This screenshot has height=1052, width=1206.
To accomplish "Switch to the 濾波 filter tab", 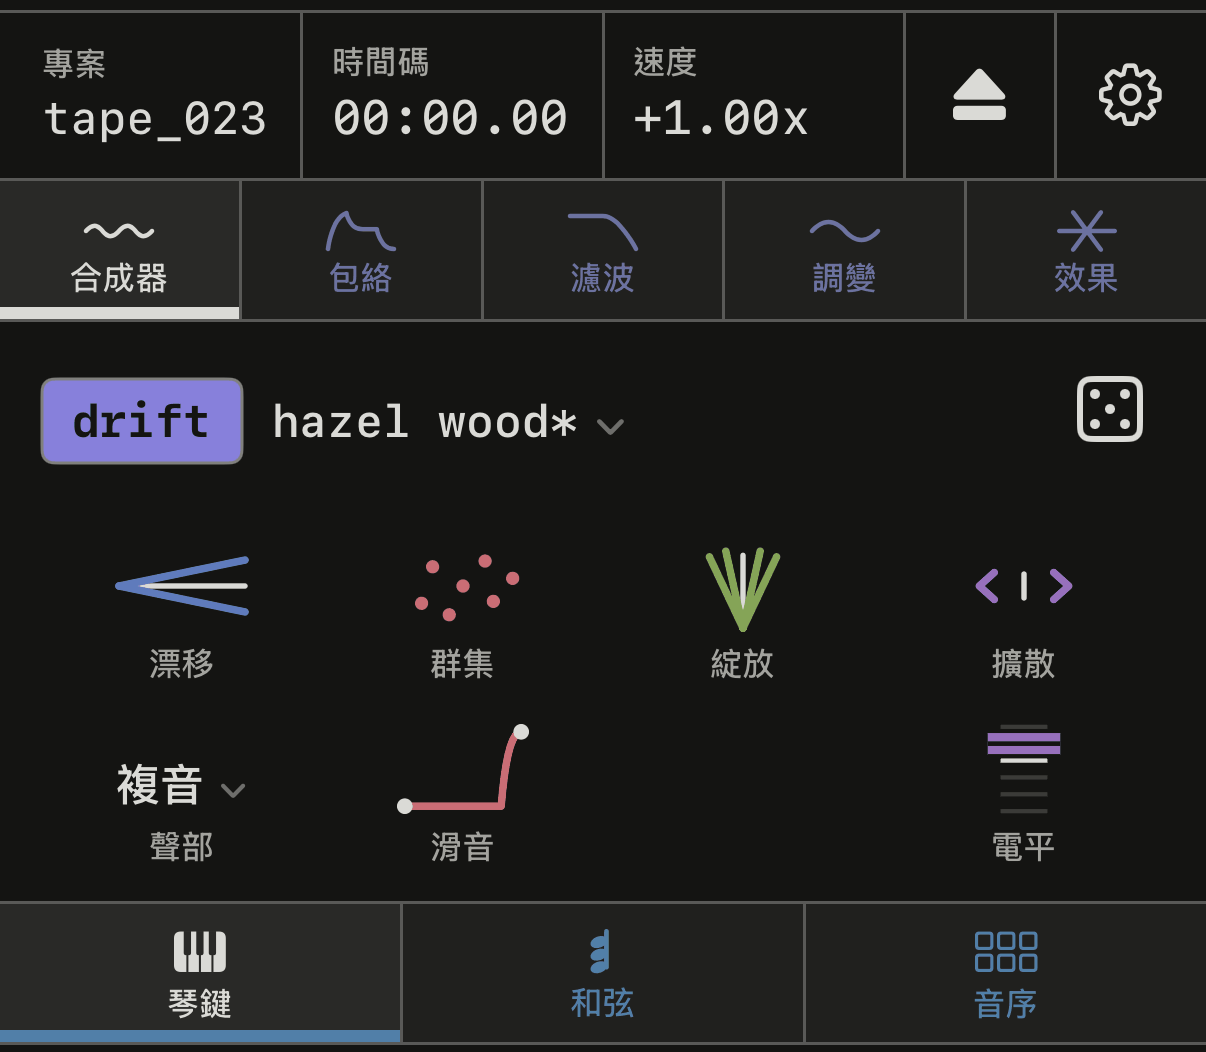I will click(x=603, y=250).
